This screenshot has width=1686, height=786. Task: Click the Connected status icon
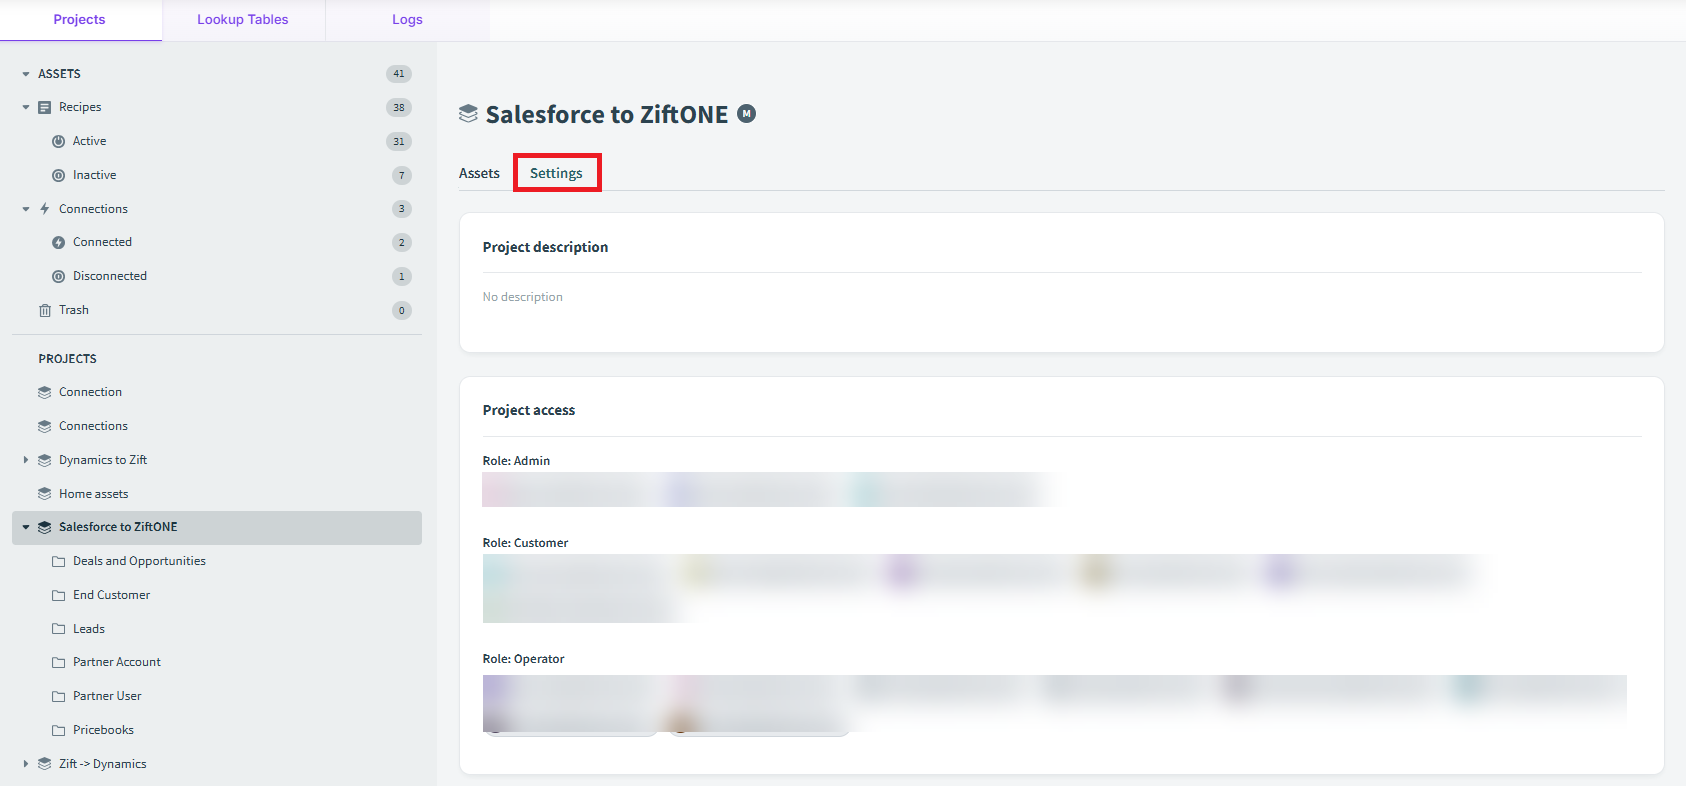(x=58, y=242)
